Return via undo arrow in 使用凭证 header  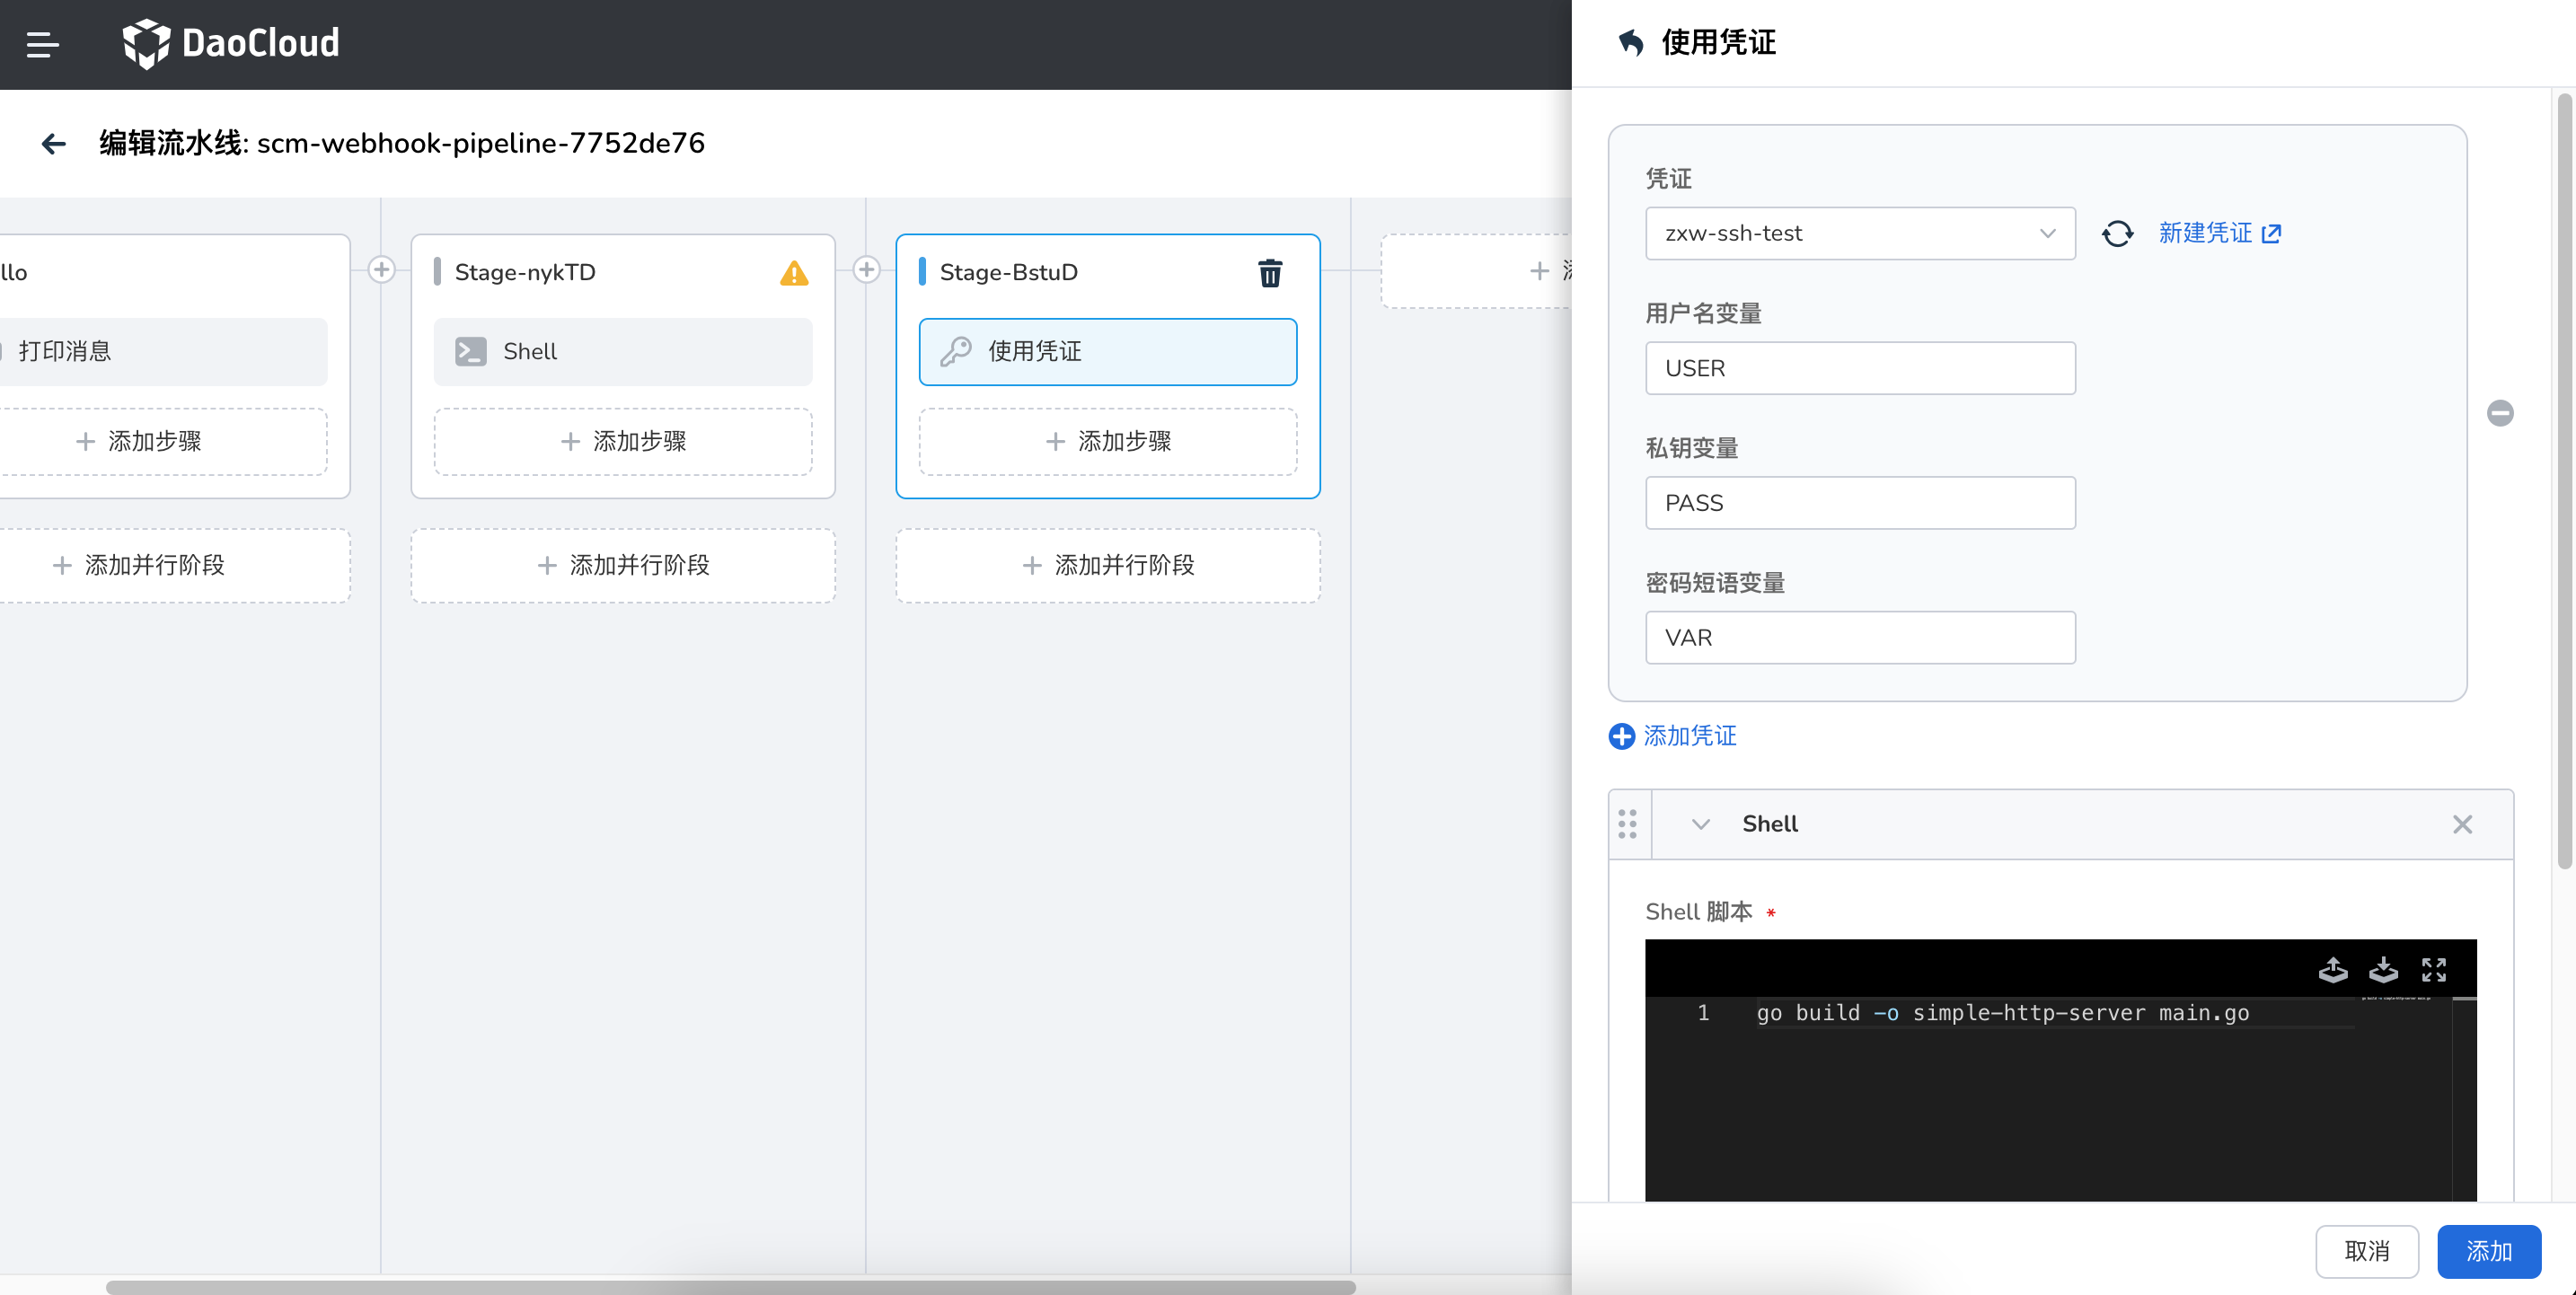[x=1631, y=43]
